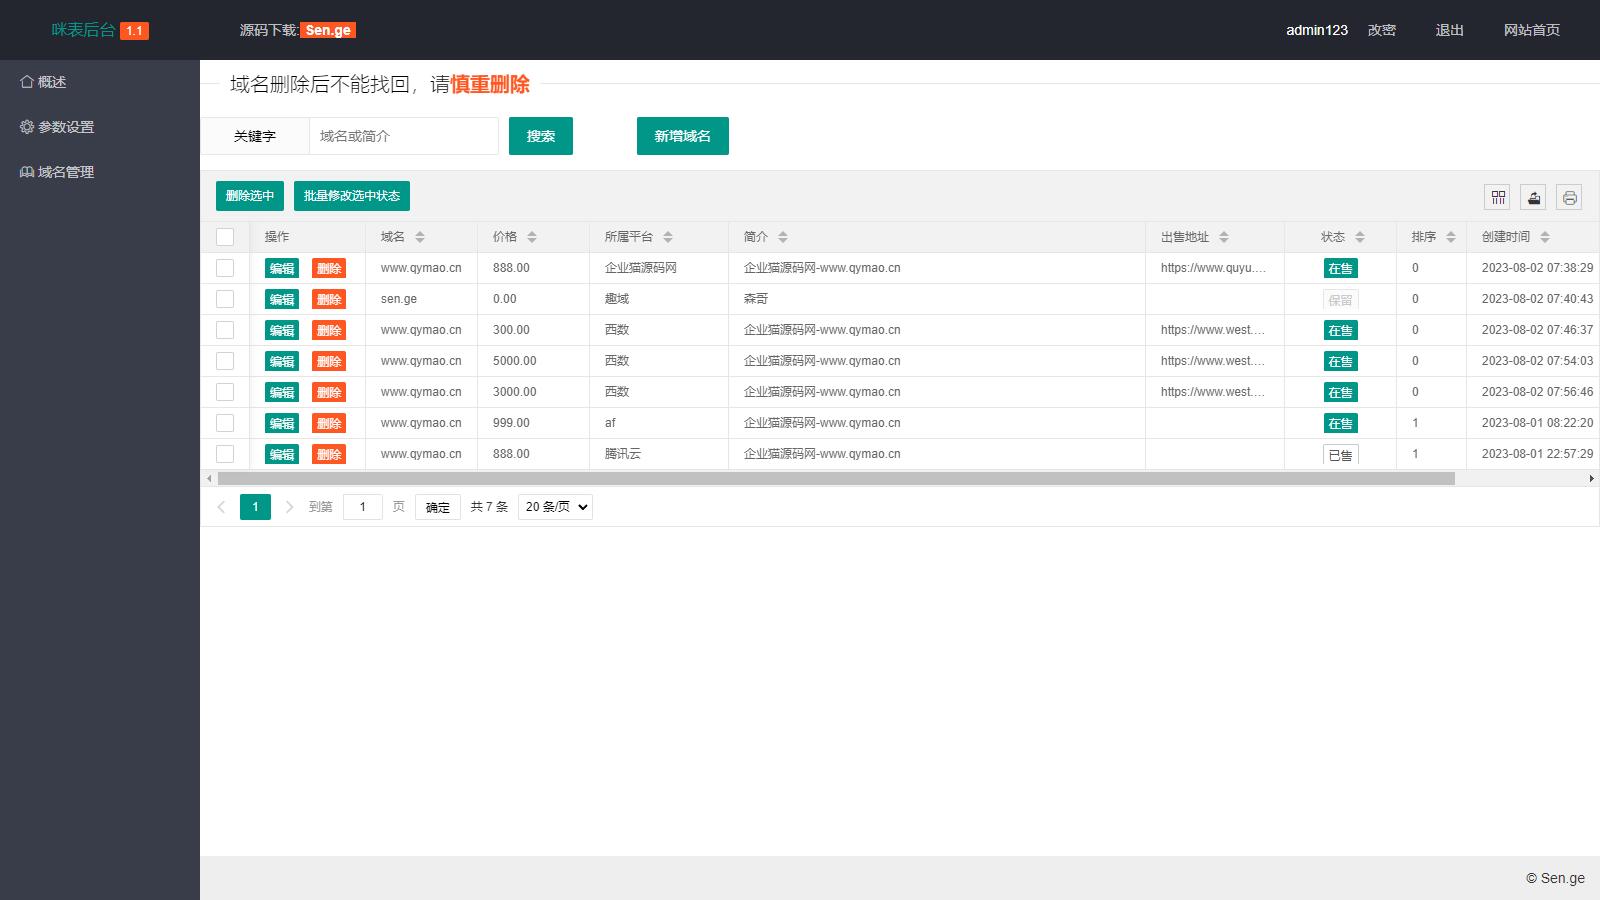Image resolution: width=1600 pixels, height=900 pixels.
Task: Sort by platform column arrows
Action: point(668,237)
